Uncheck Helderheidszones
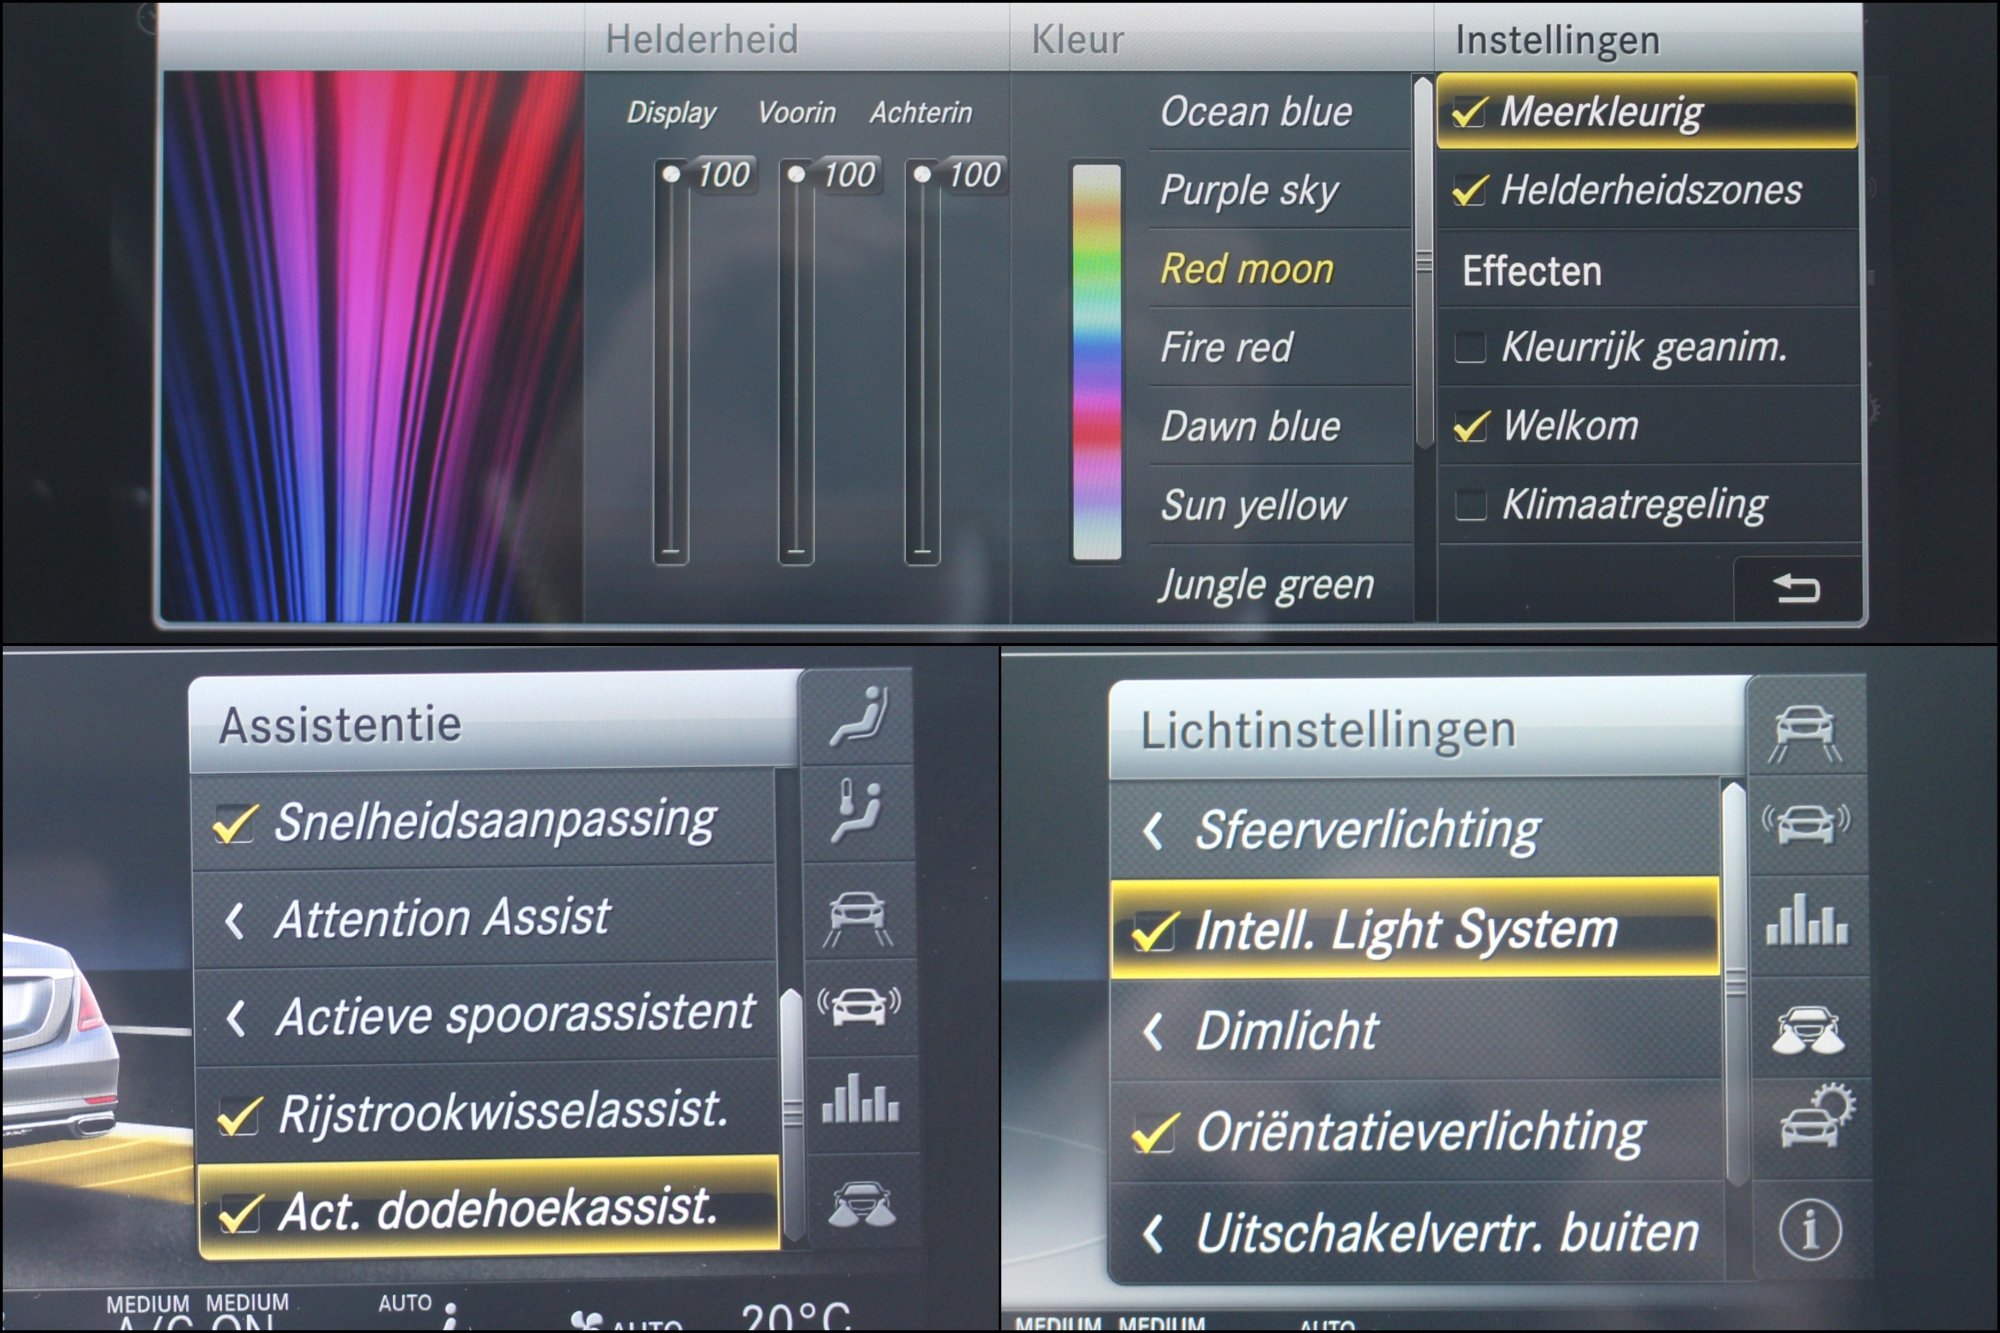 (1469, 190)
